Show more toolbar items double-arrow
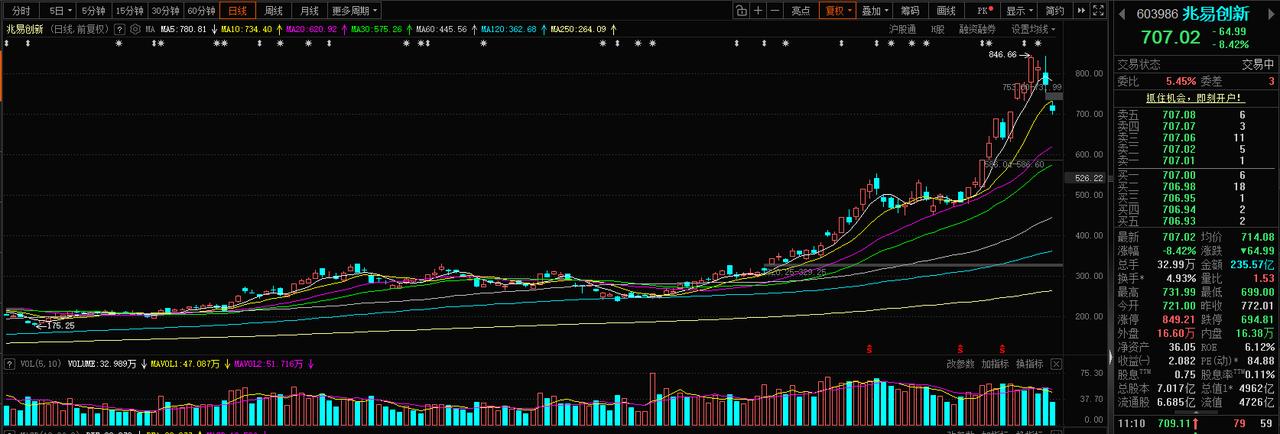1280x434 pixels. pos(1081,11)
